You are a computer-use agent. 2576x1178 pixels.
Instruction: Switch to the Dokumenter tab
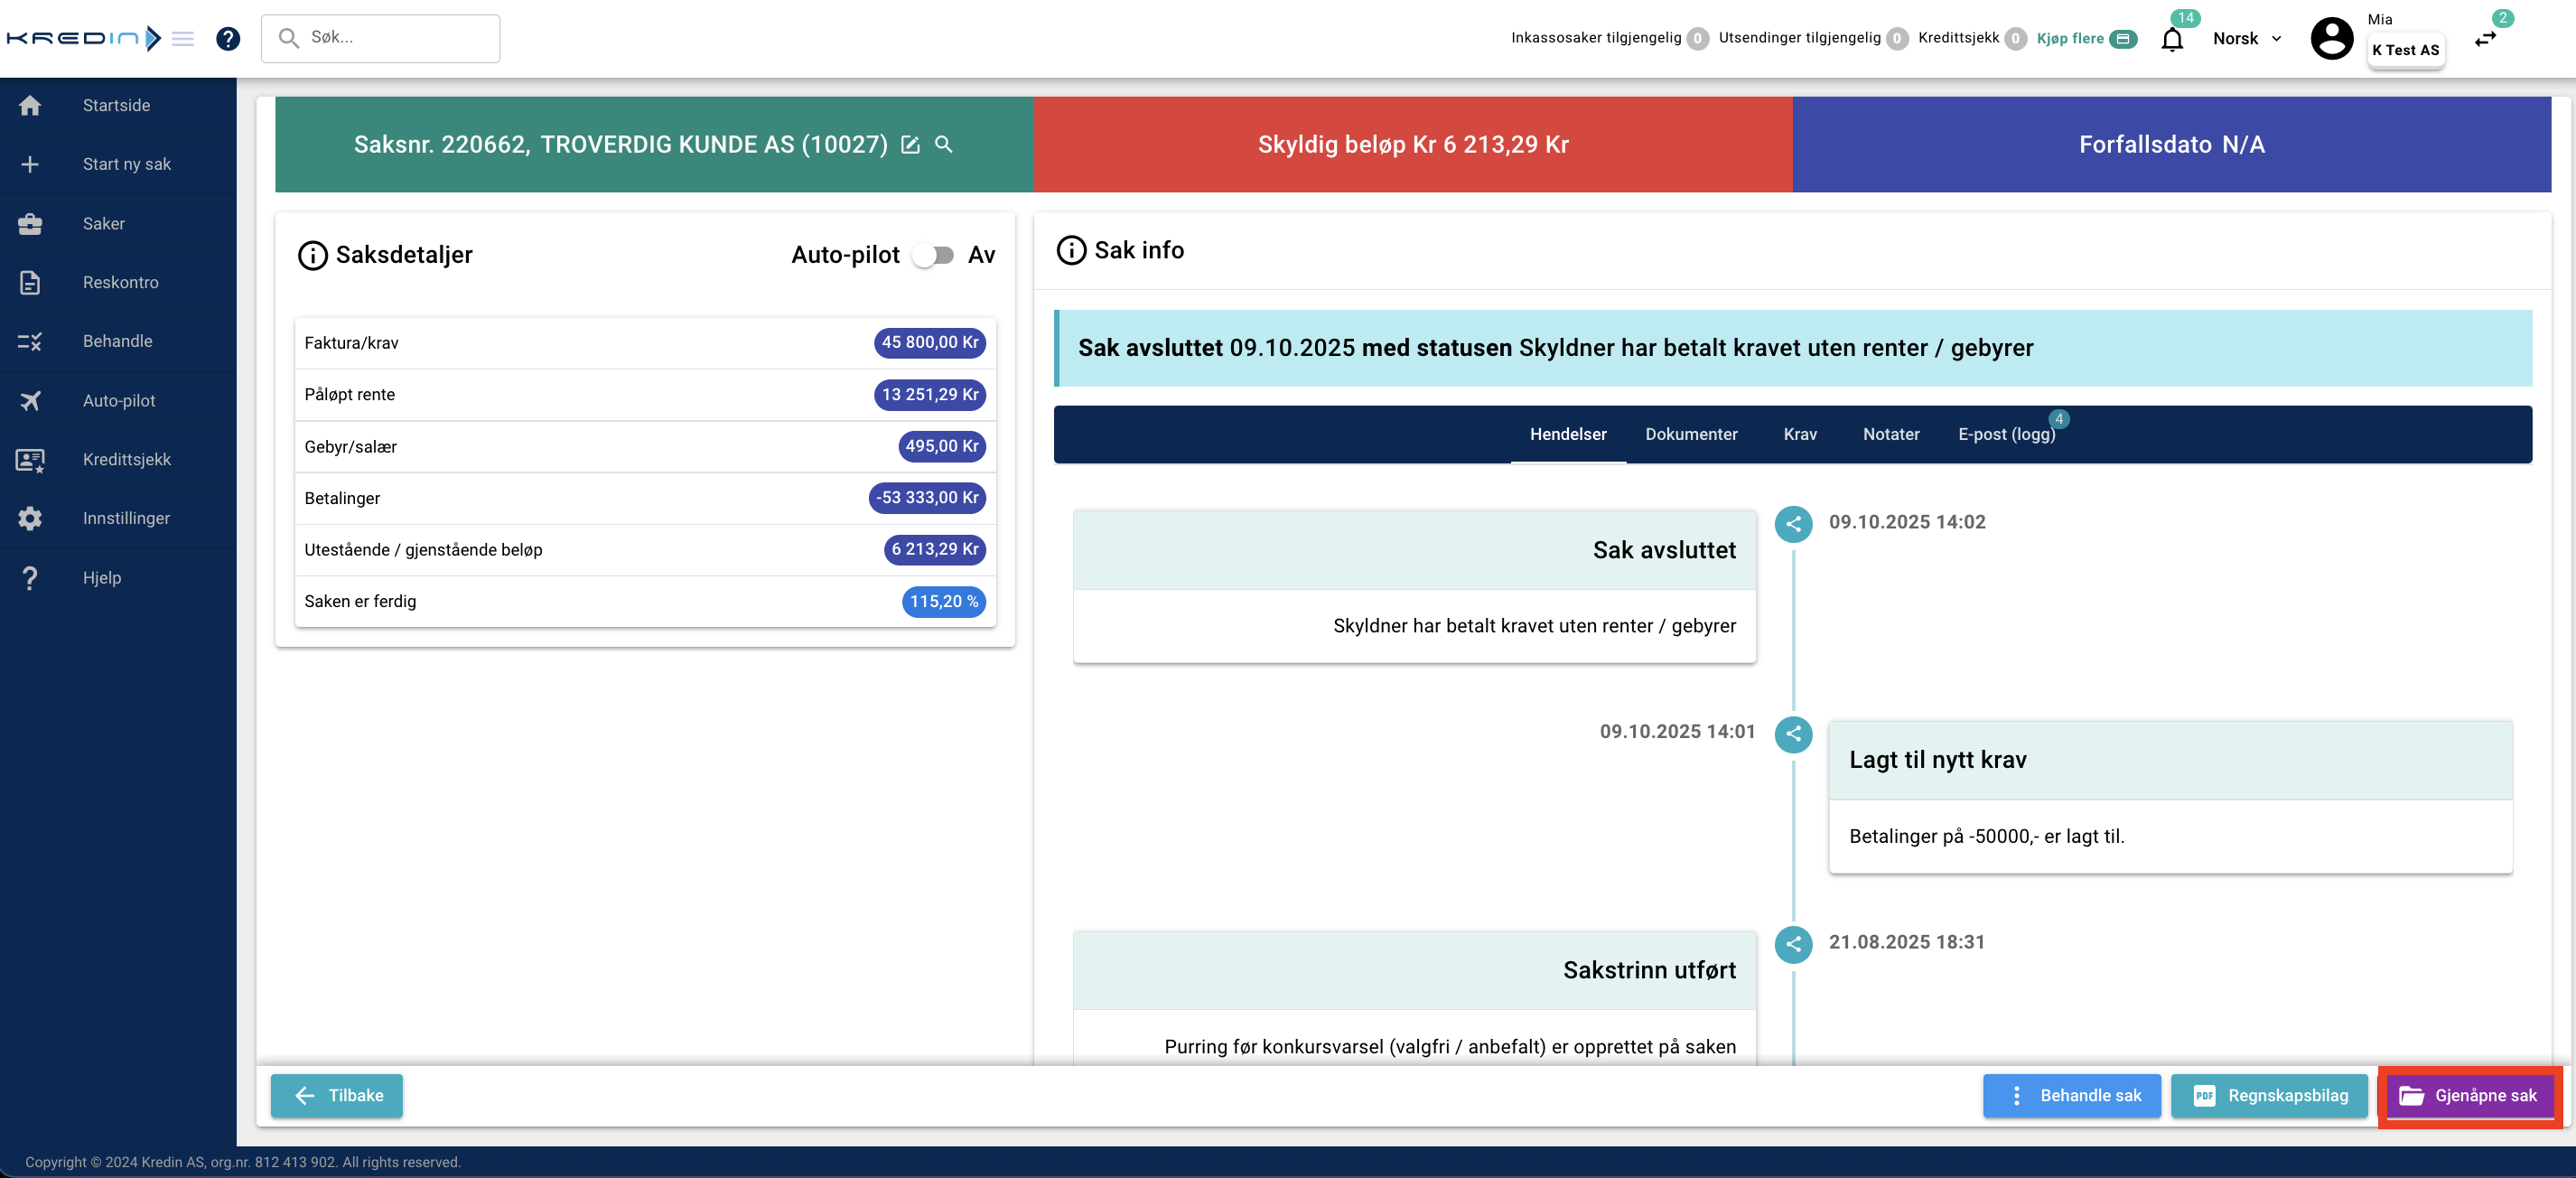(1691, 434)
